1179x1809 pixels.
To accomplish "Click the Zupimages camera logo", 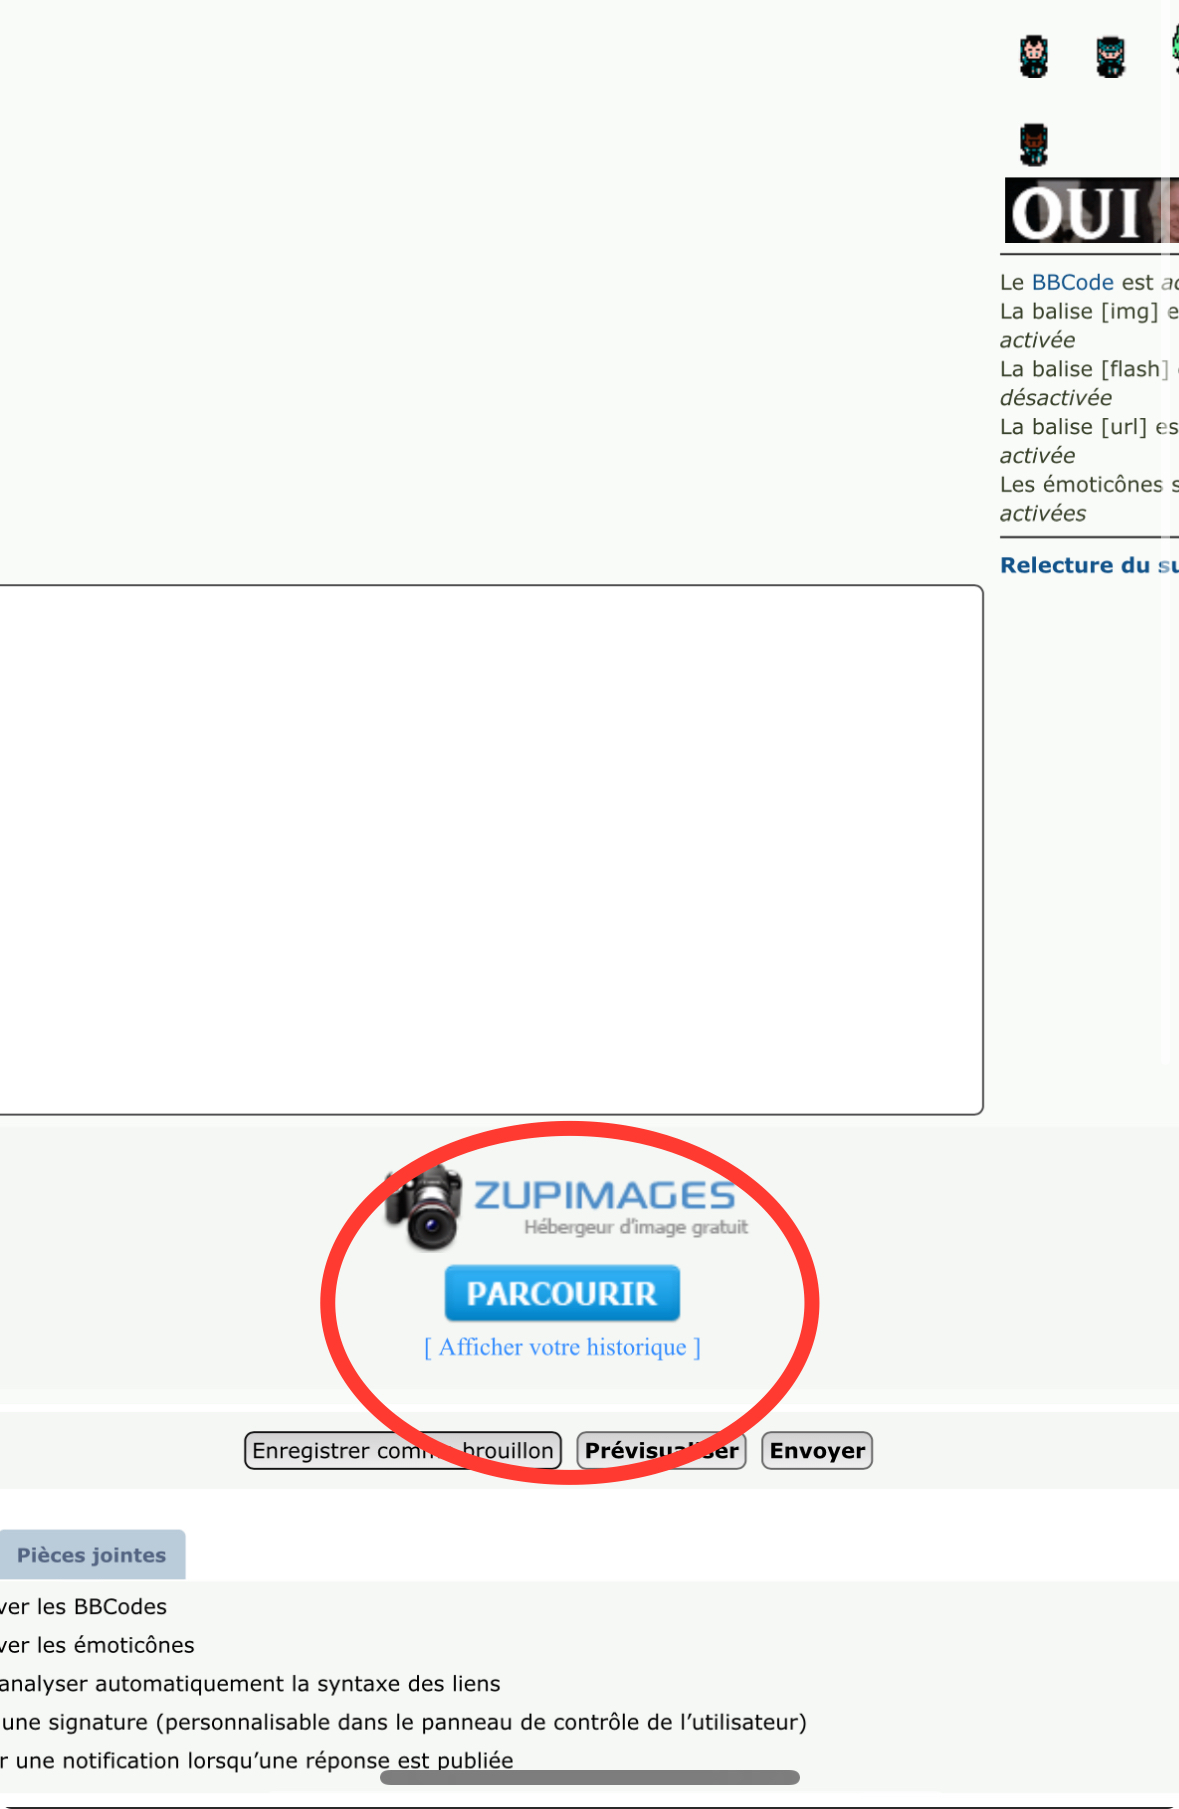I will pyautogui.click(x=424, y=1208).
